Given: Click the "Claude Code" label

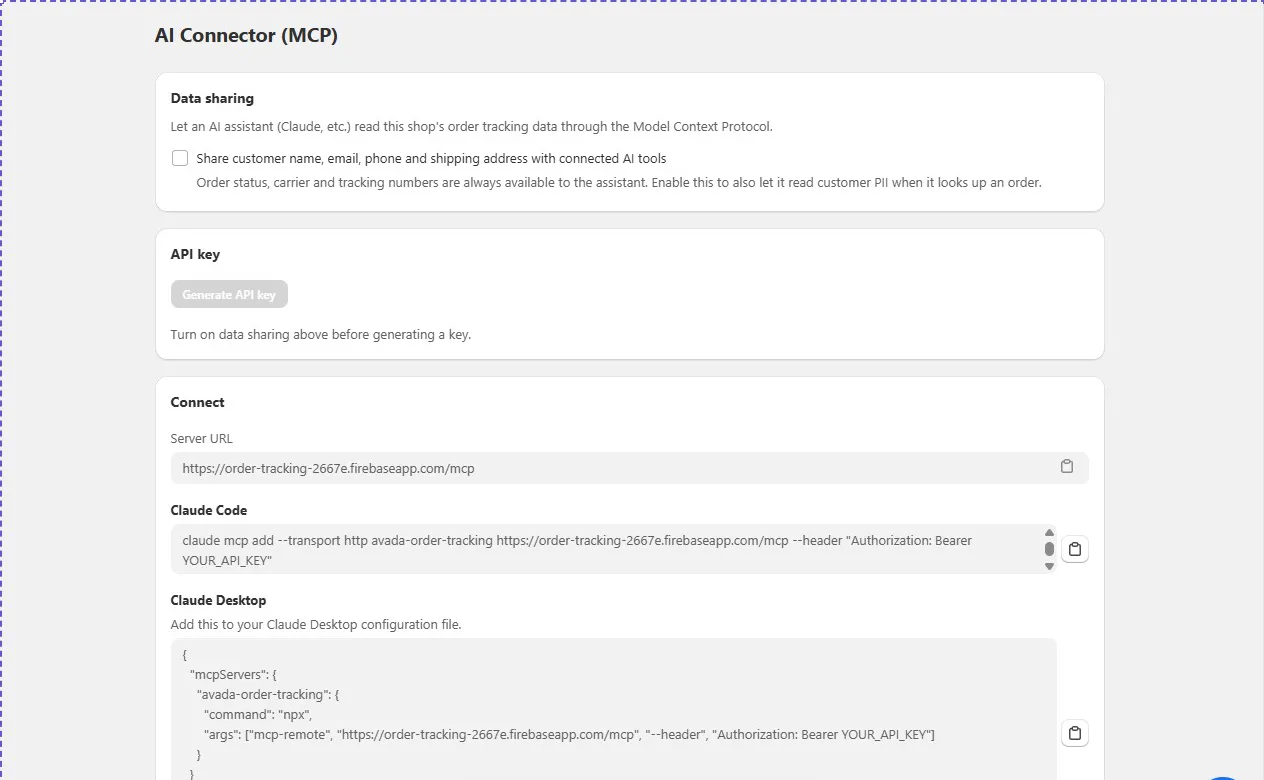Looking at the screenshot, I should click(x=209, y=510).
